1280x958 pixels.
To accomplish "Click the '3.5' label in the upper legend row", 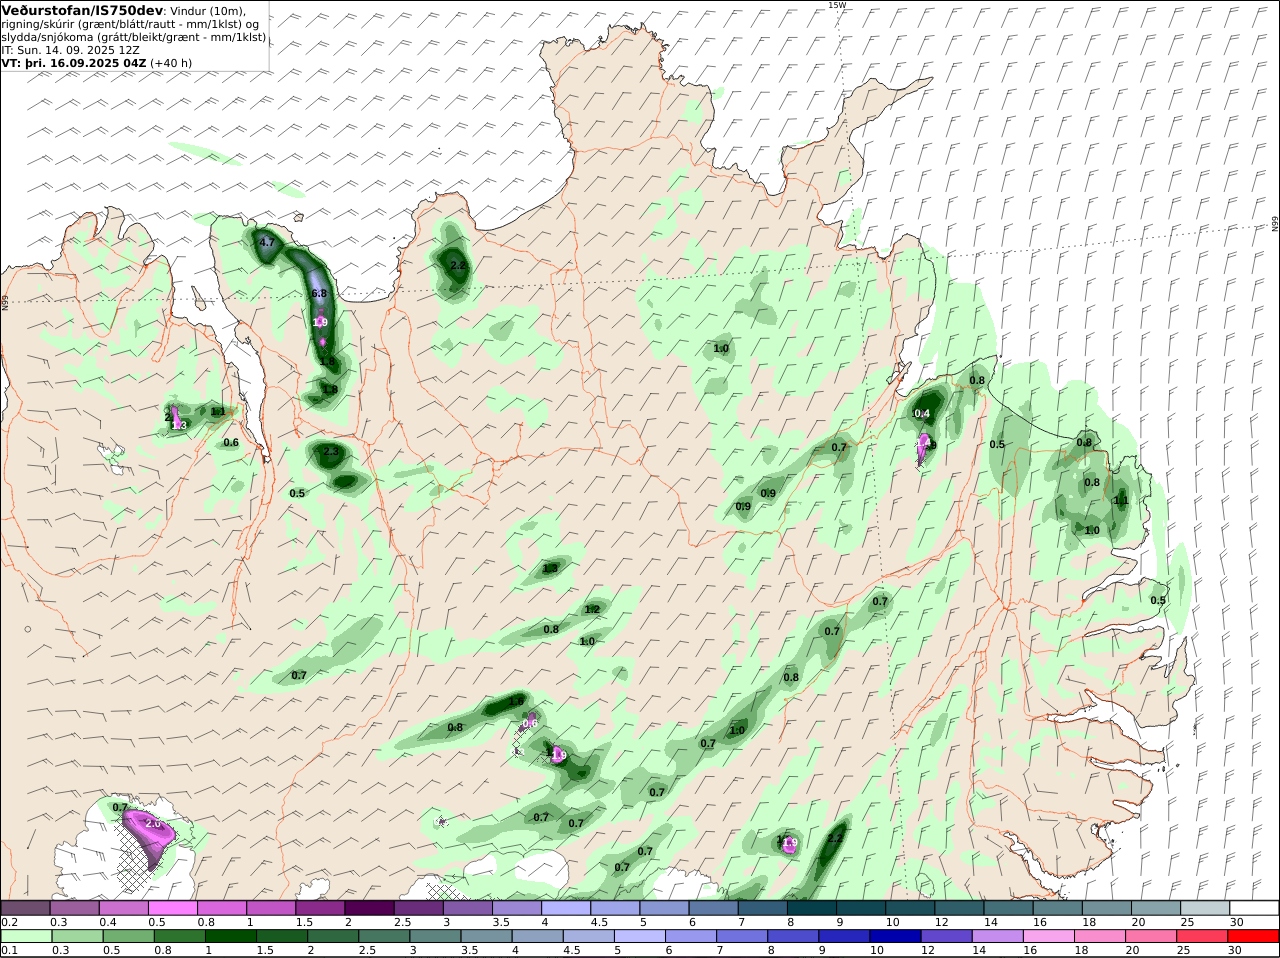I will 502,922.
